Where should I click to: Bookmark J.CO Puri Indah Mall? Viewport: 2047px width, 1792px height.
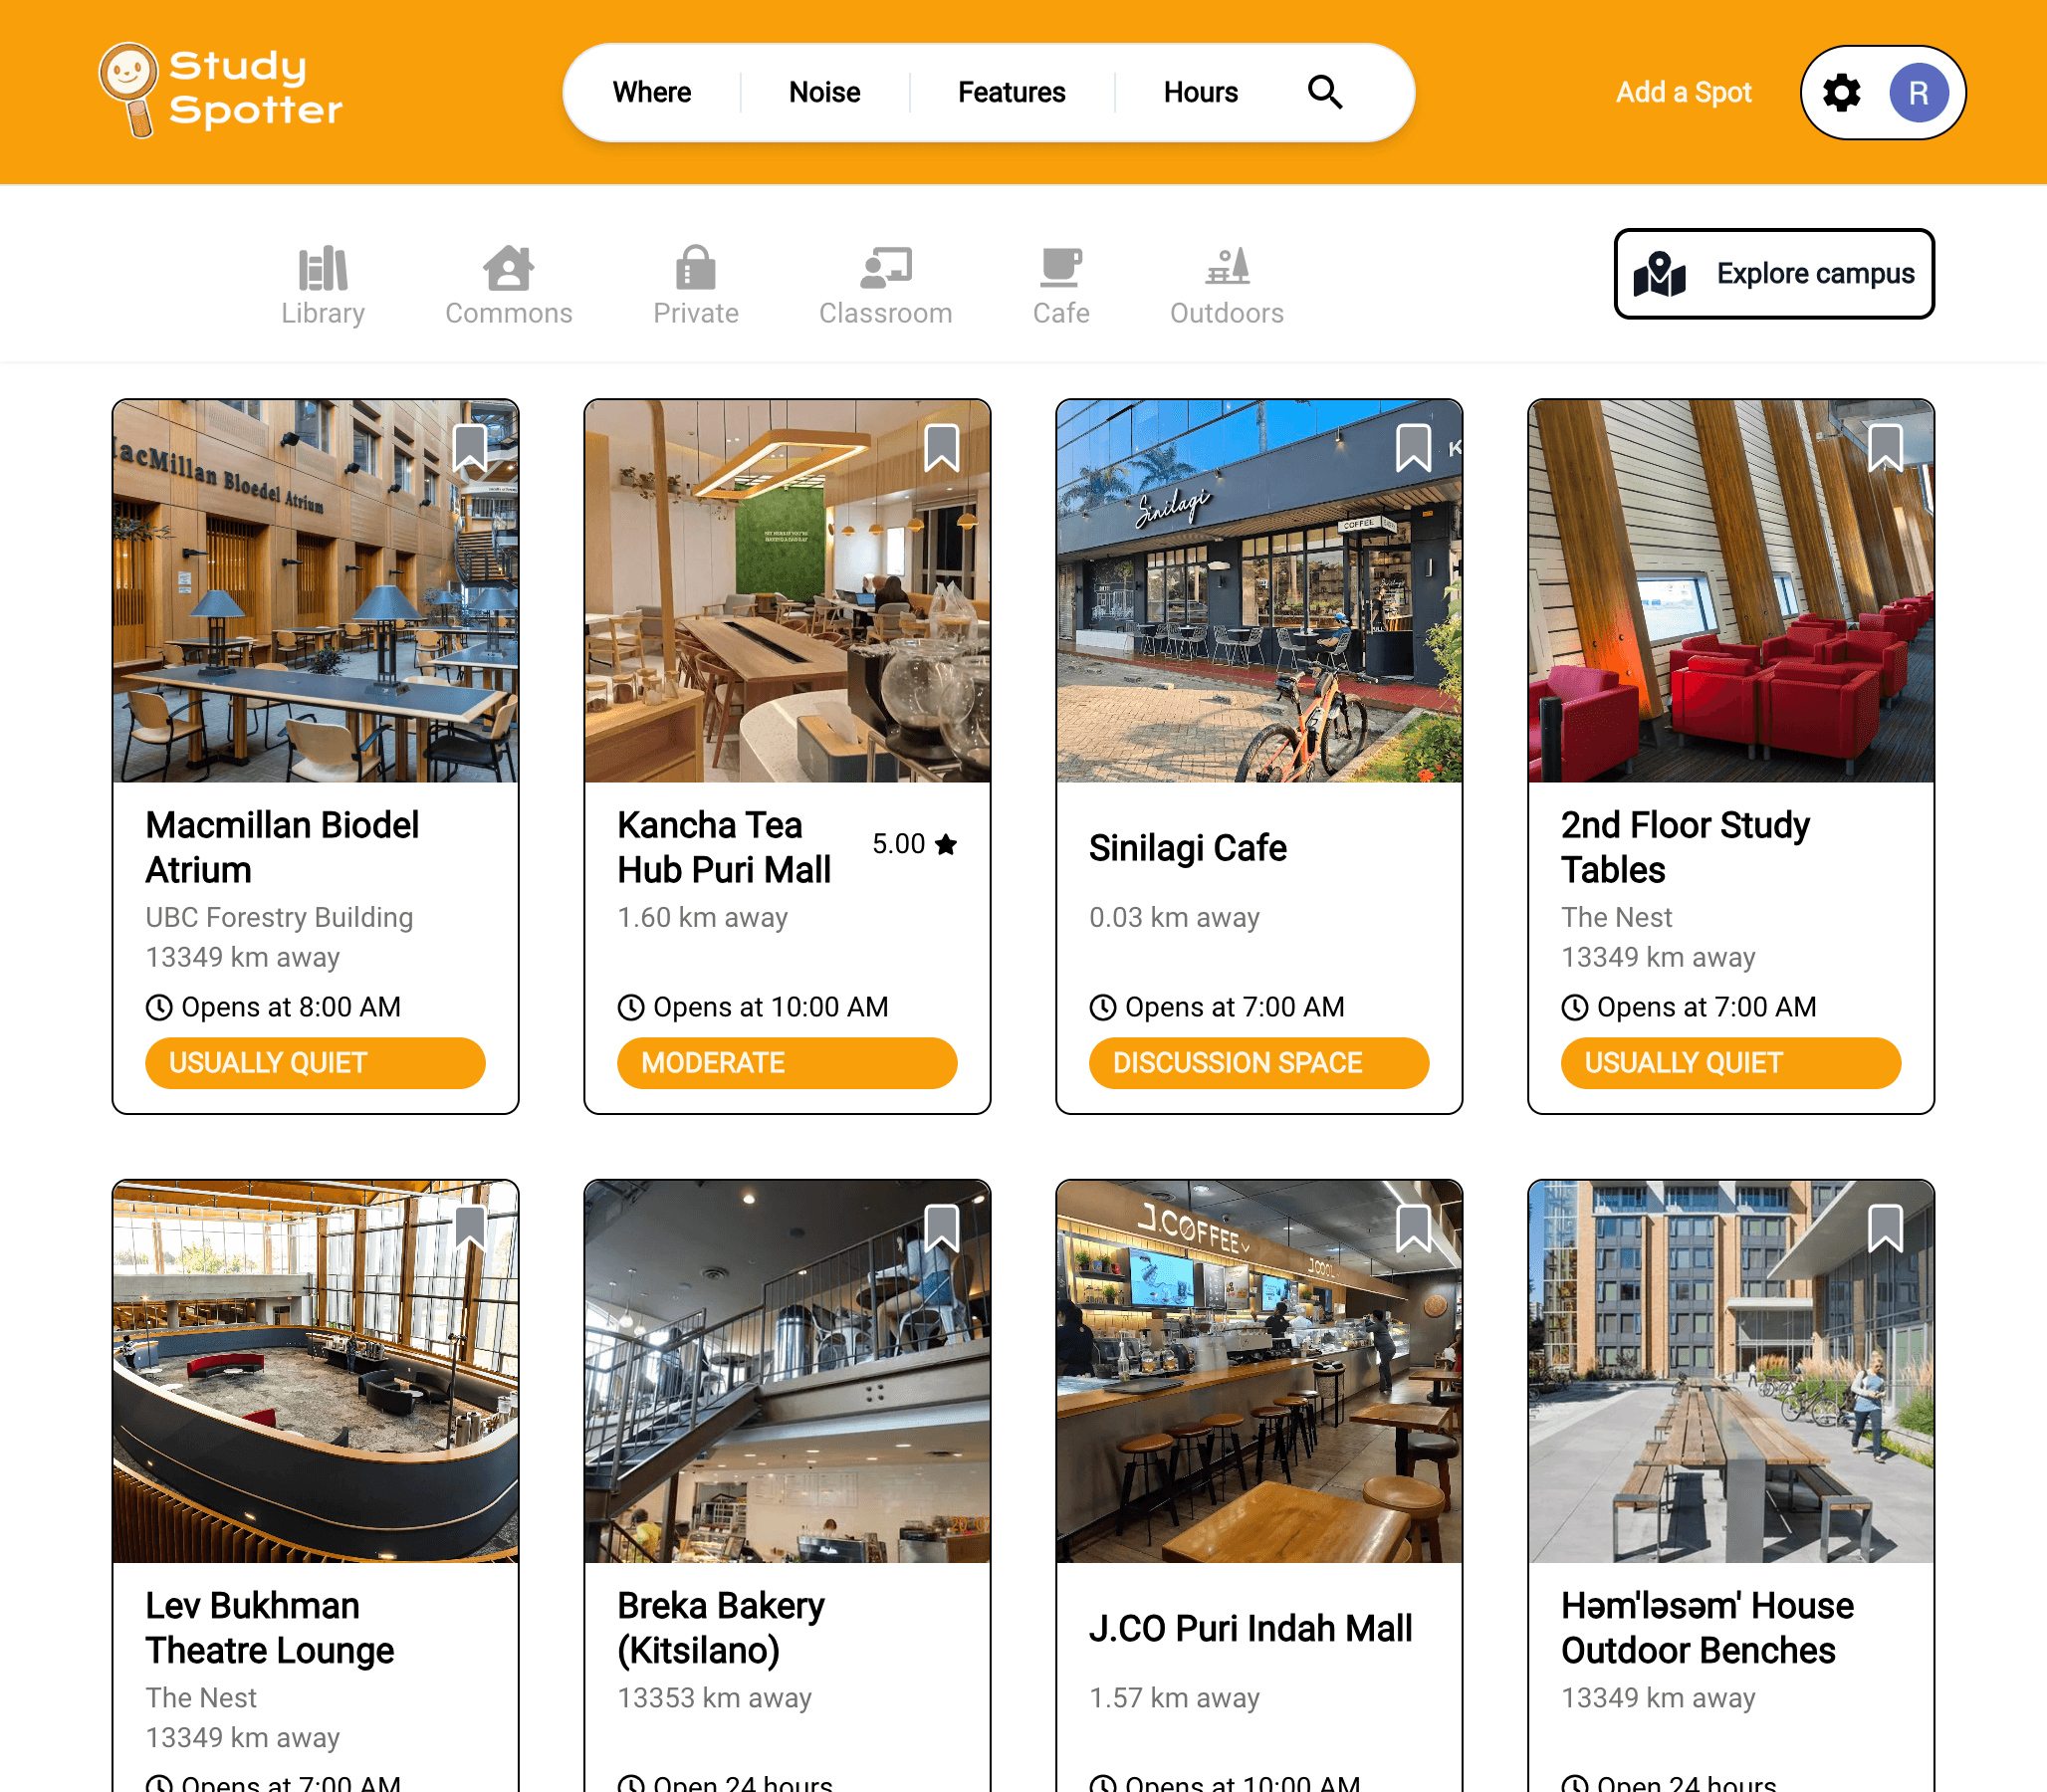pyautogui.click(x=1414, y=1228)
